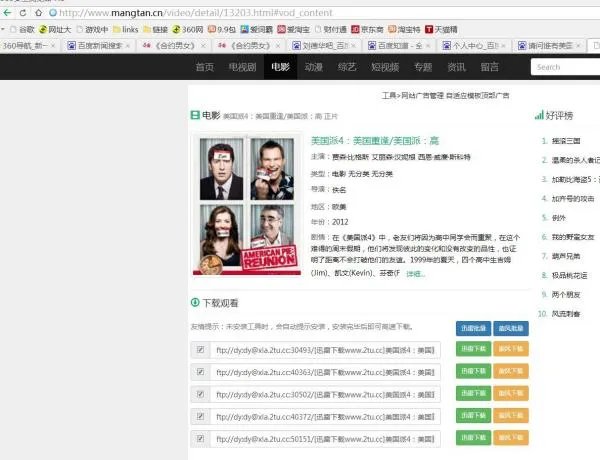Expand the plot summary with 详细 link
The width and height of the screenshot is (600, 460).
pyautogui.click(x=416, y=274)
